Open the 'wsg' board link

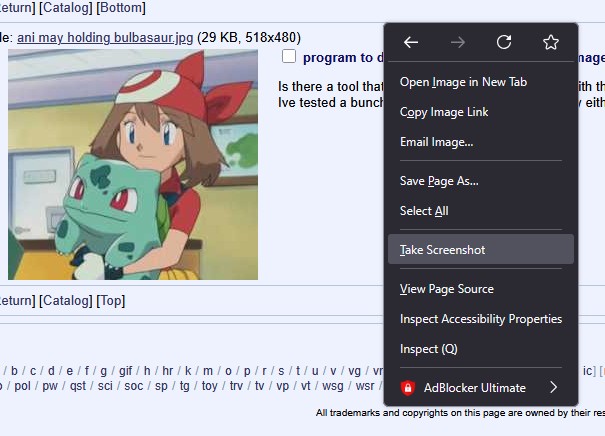(333, 386)
